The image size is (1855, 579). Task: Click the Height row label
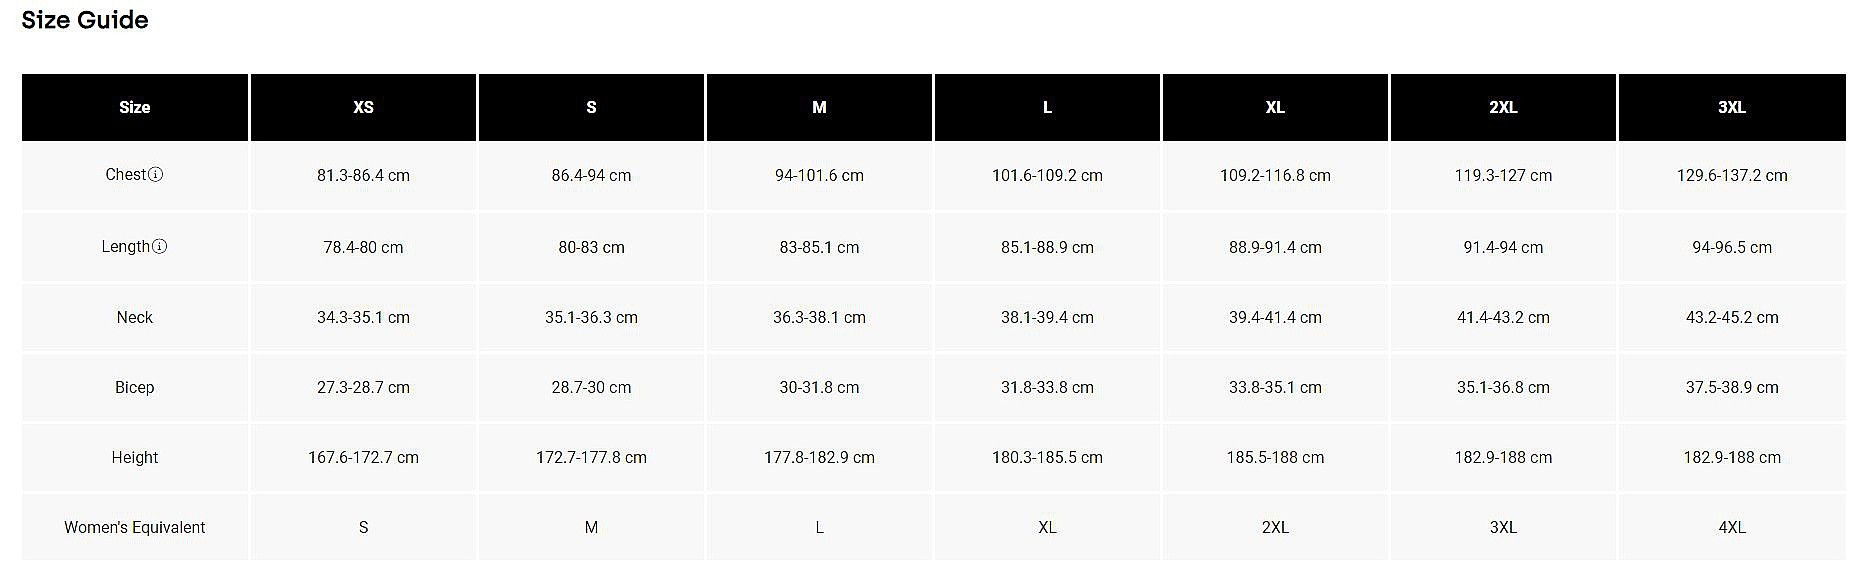pos(135,457)
